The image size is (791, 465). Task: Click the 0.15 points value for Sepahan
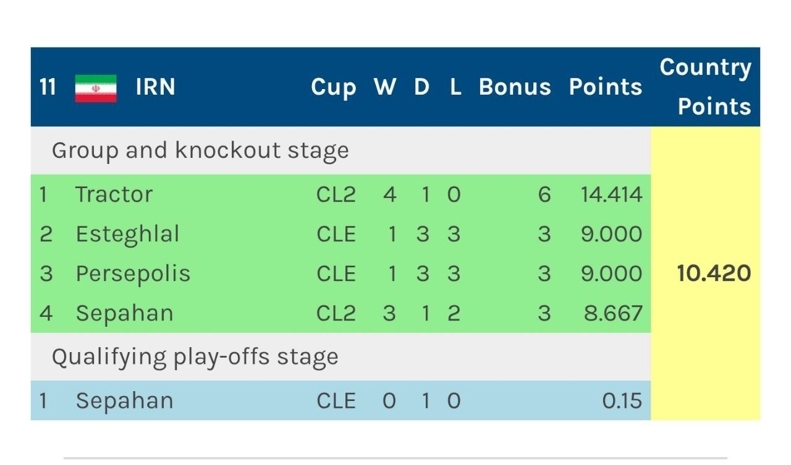[x=622, y=401]
